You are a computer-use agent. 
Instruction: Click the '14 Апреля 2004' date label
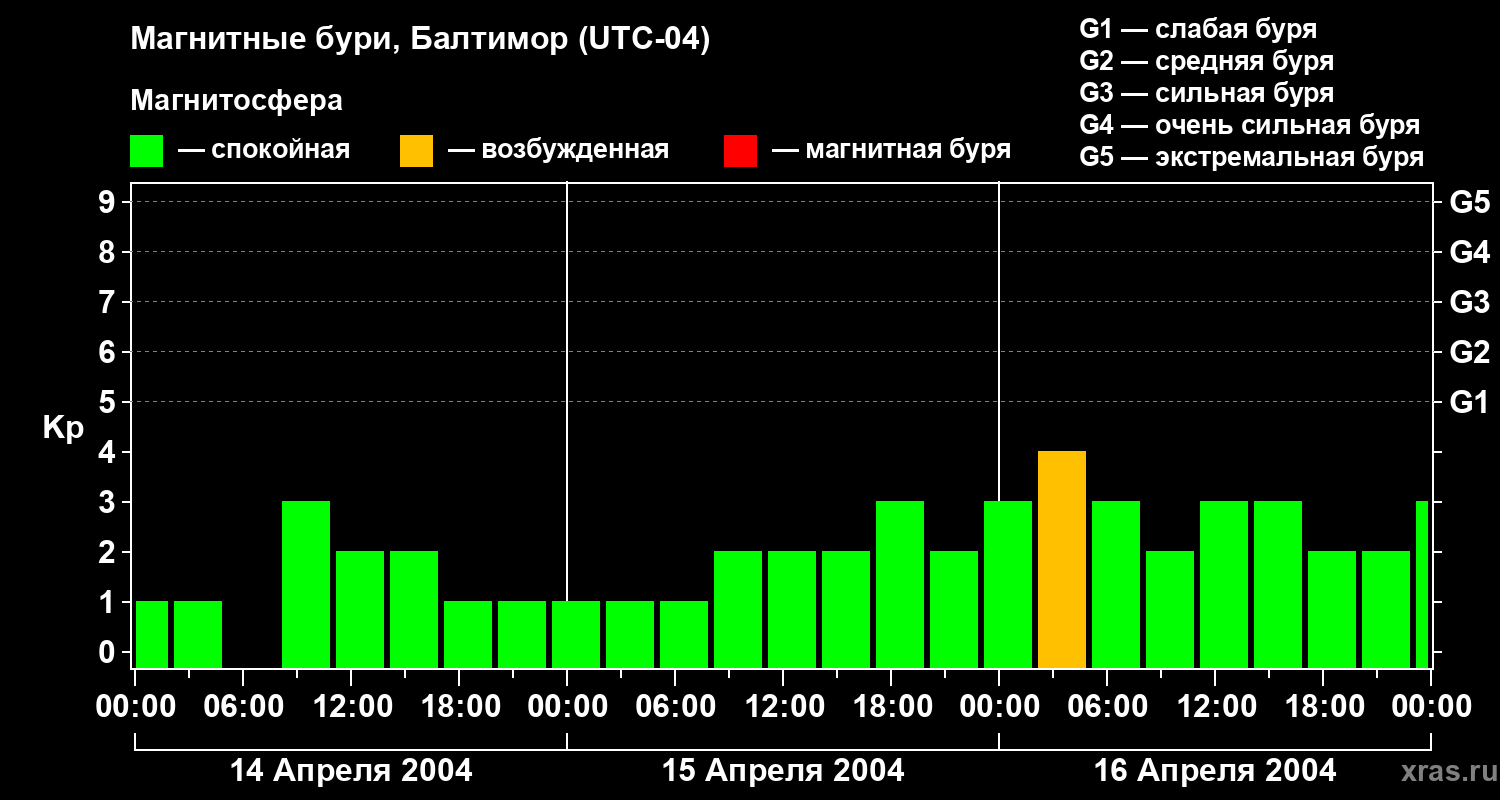(x=351, y=771)
